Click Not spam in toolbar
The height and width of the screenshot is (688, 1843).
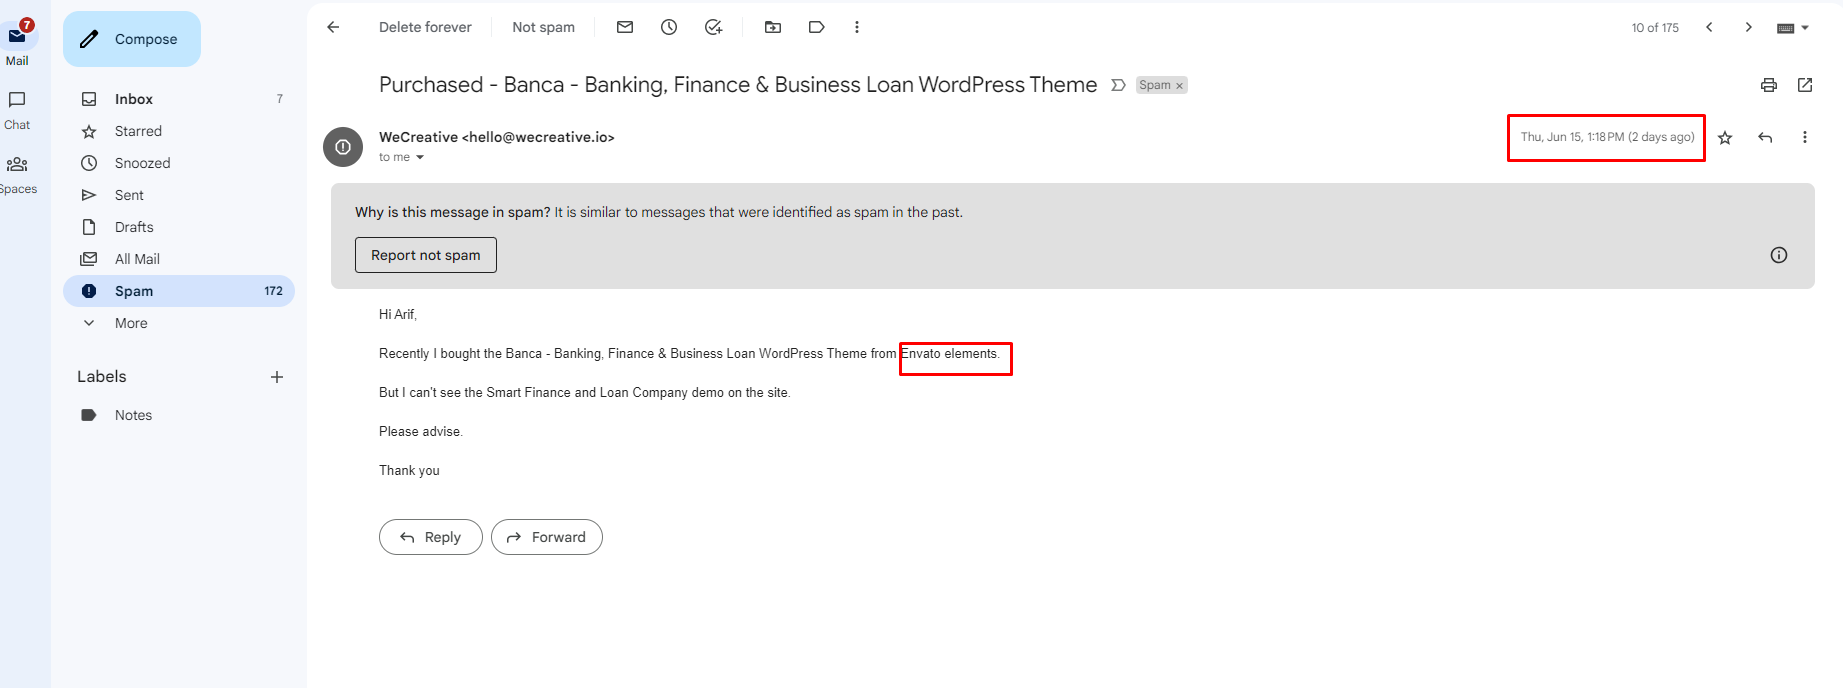(543, 27)
